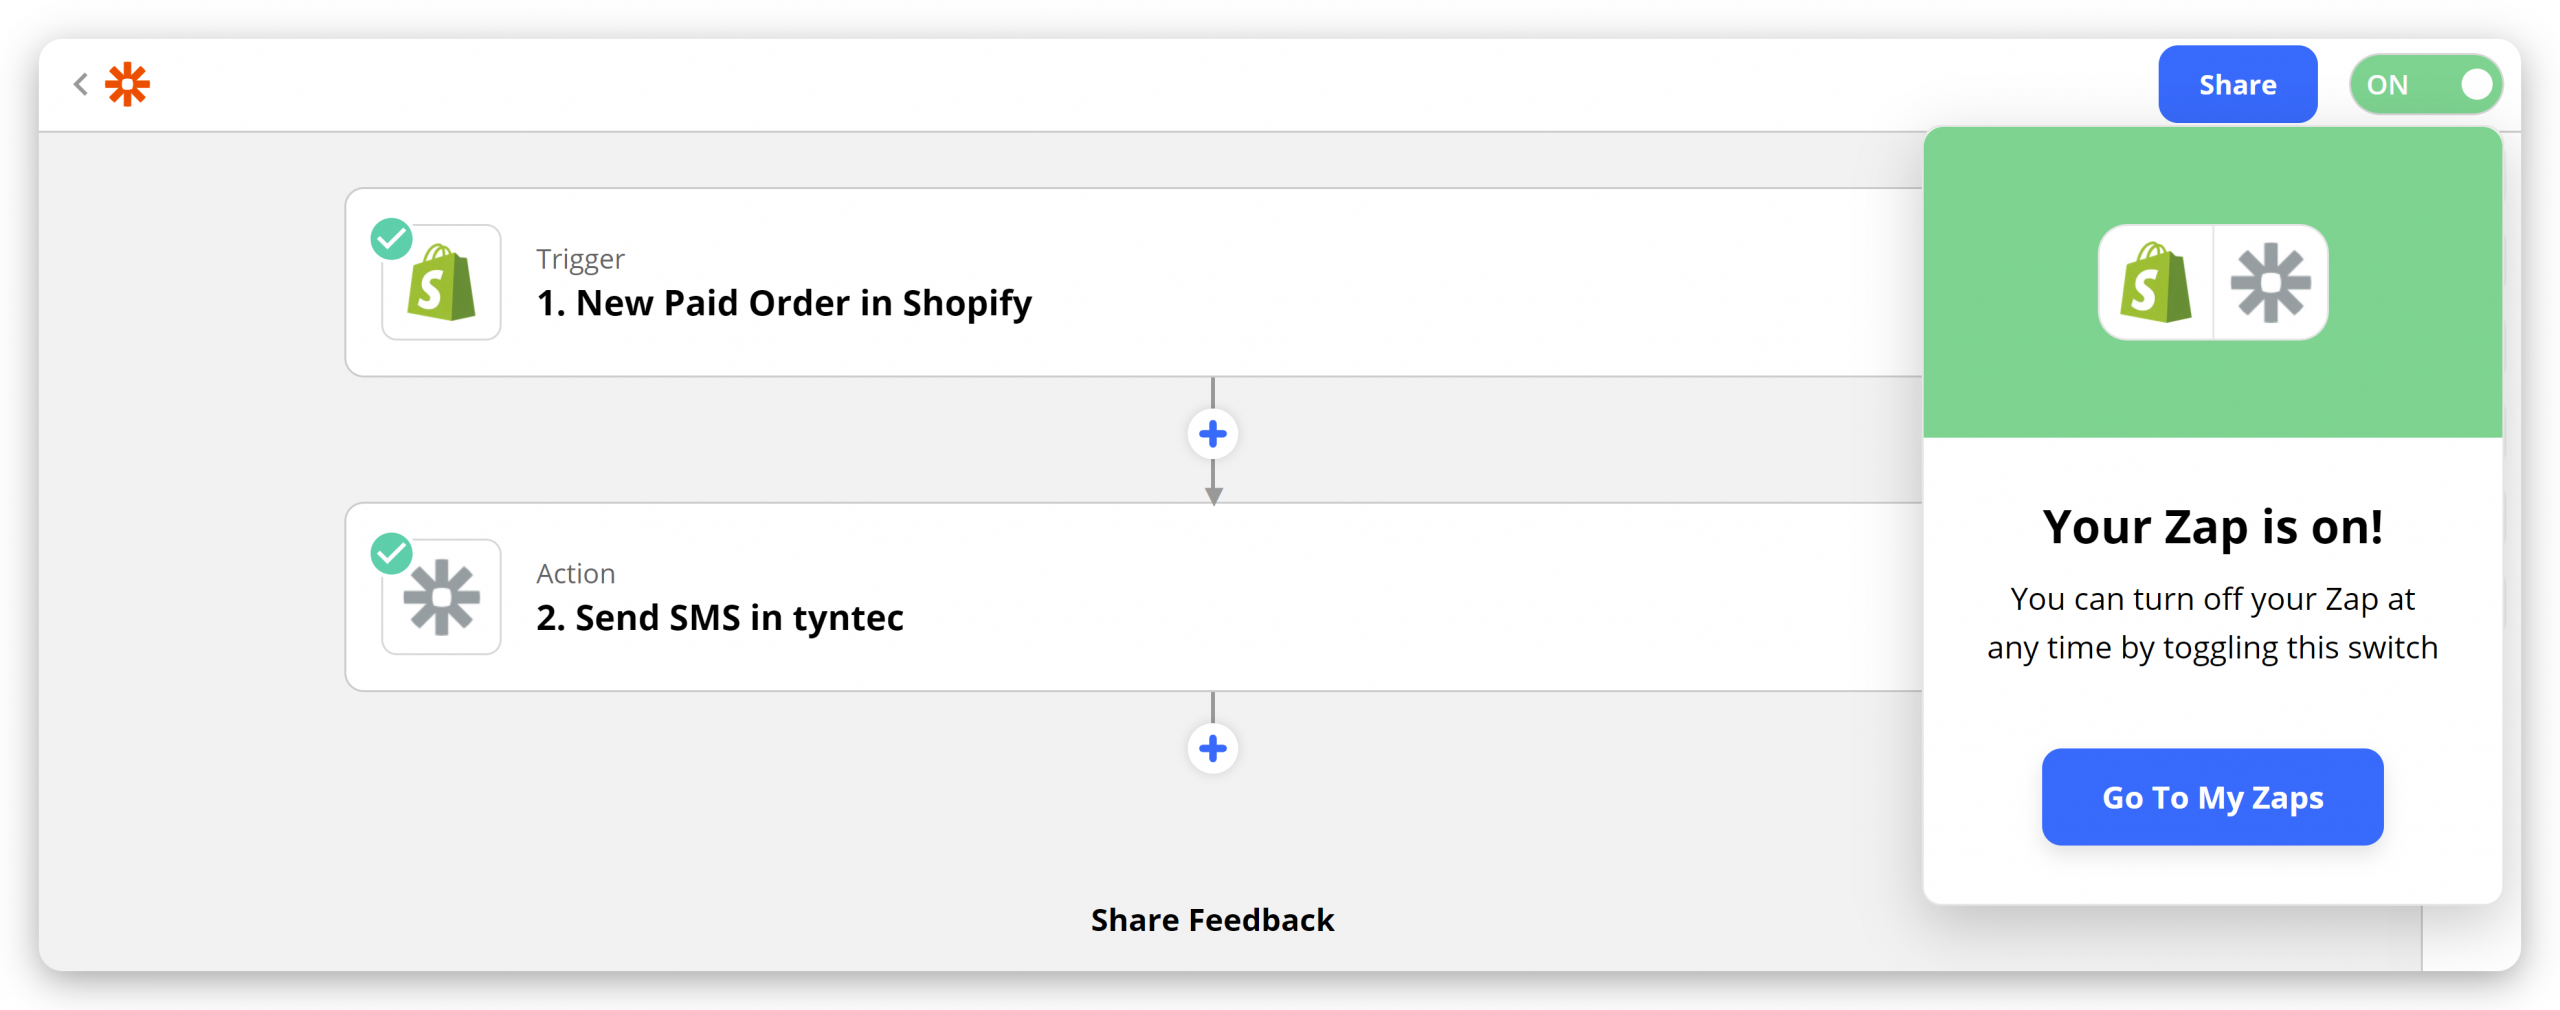Add a new step below the Action
The height and width of the screenshot is (1010, 2560).
(1213, 748)
